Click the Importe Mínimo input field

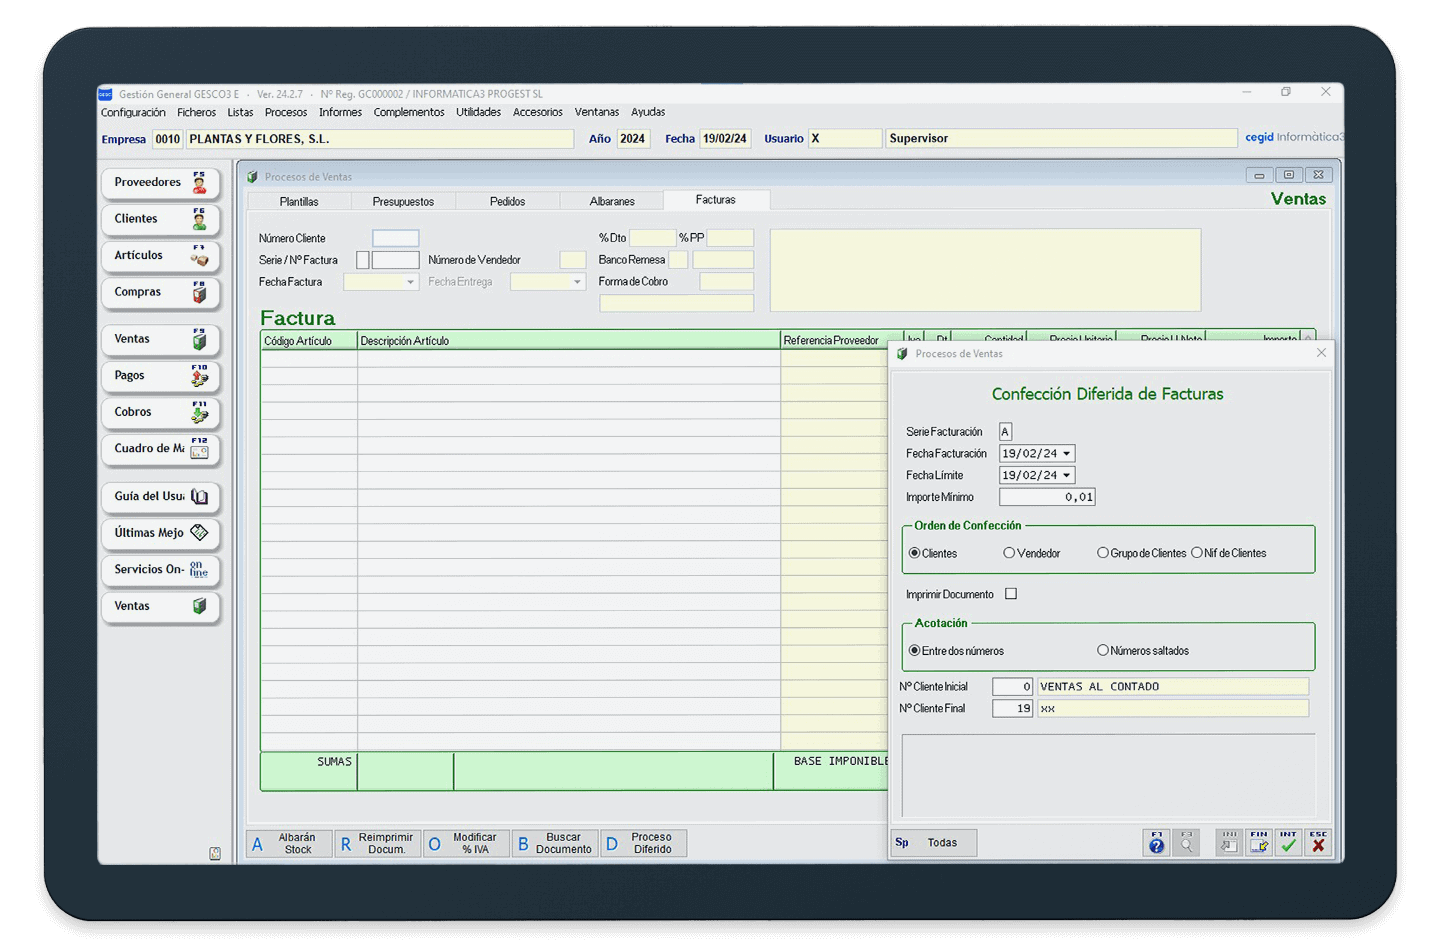pyautogui.click(x=1046, y=497)
